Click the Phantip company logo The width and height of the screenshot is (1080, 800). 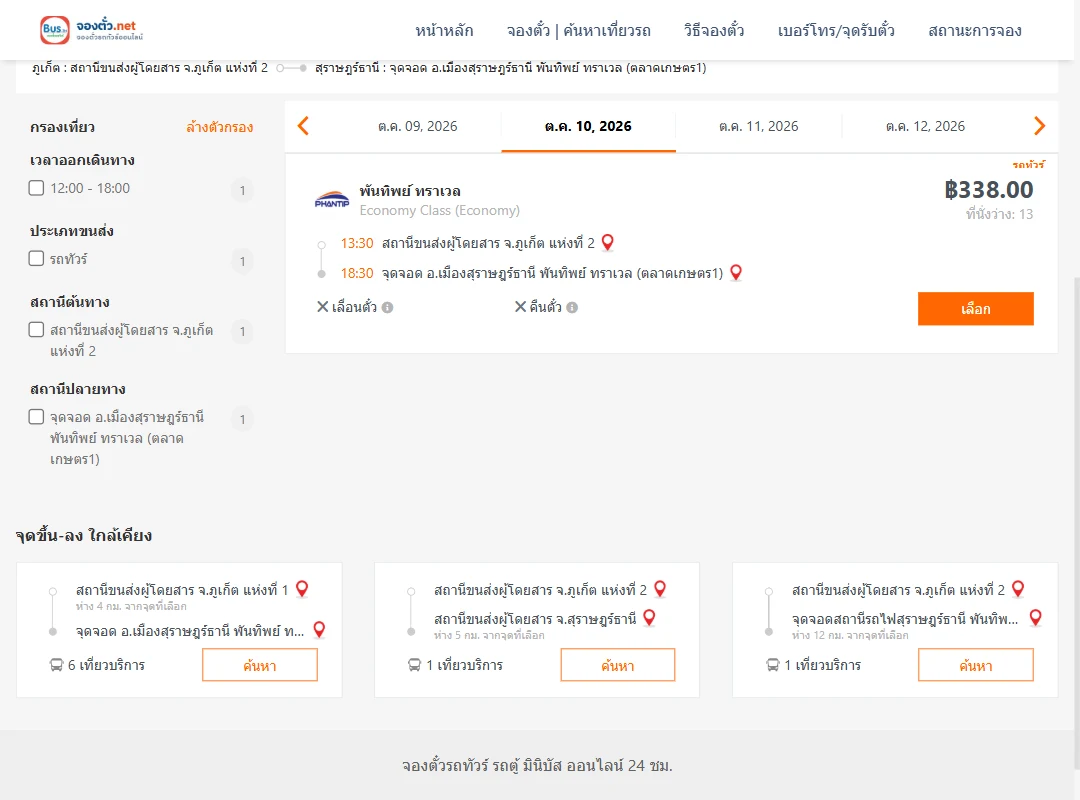tap(332, 199)
